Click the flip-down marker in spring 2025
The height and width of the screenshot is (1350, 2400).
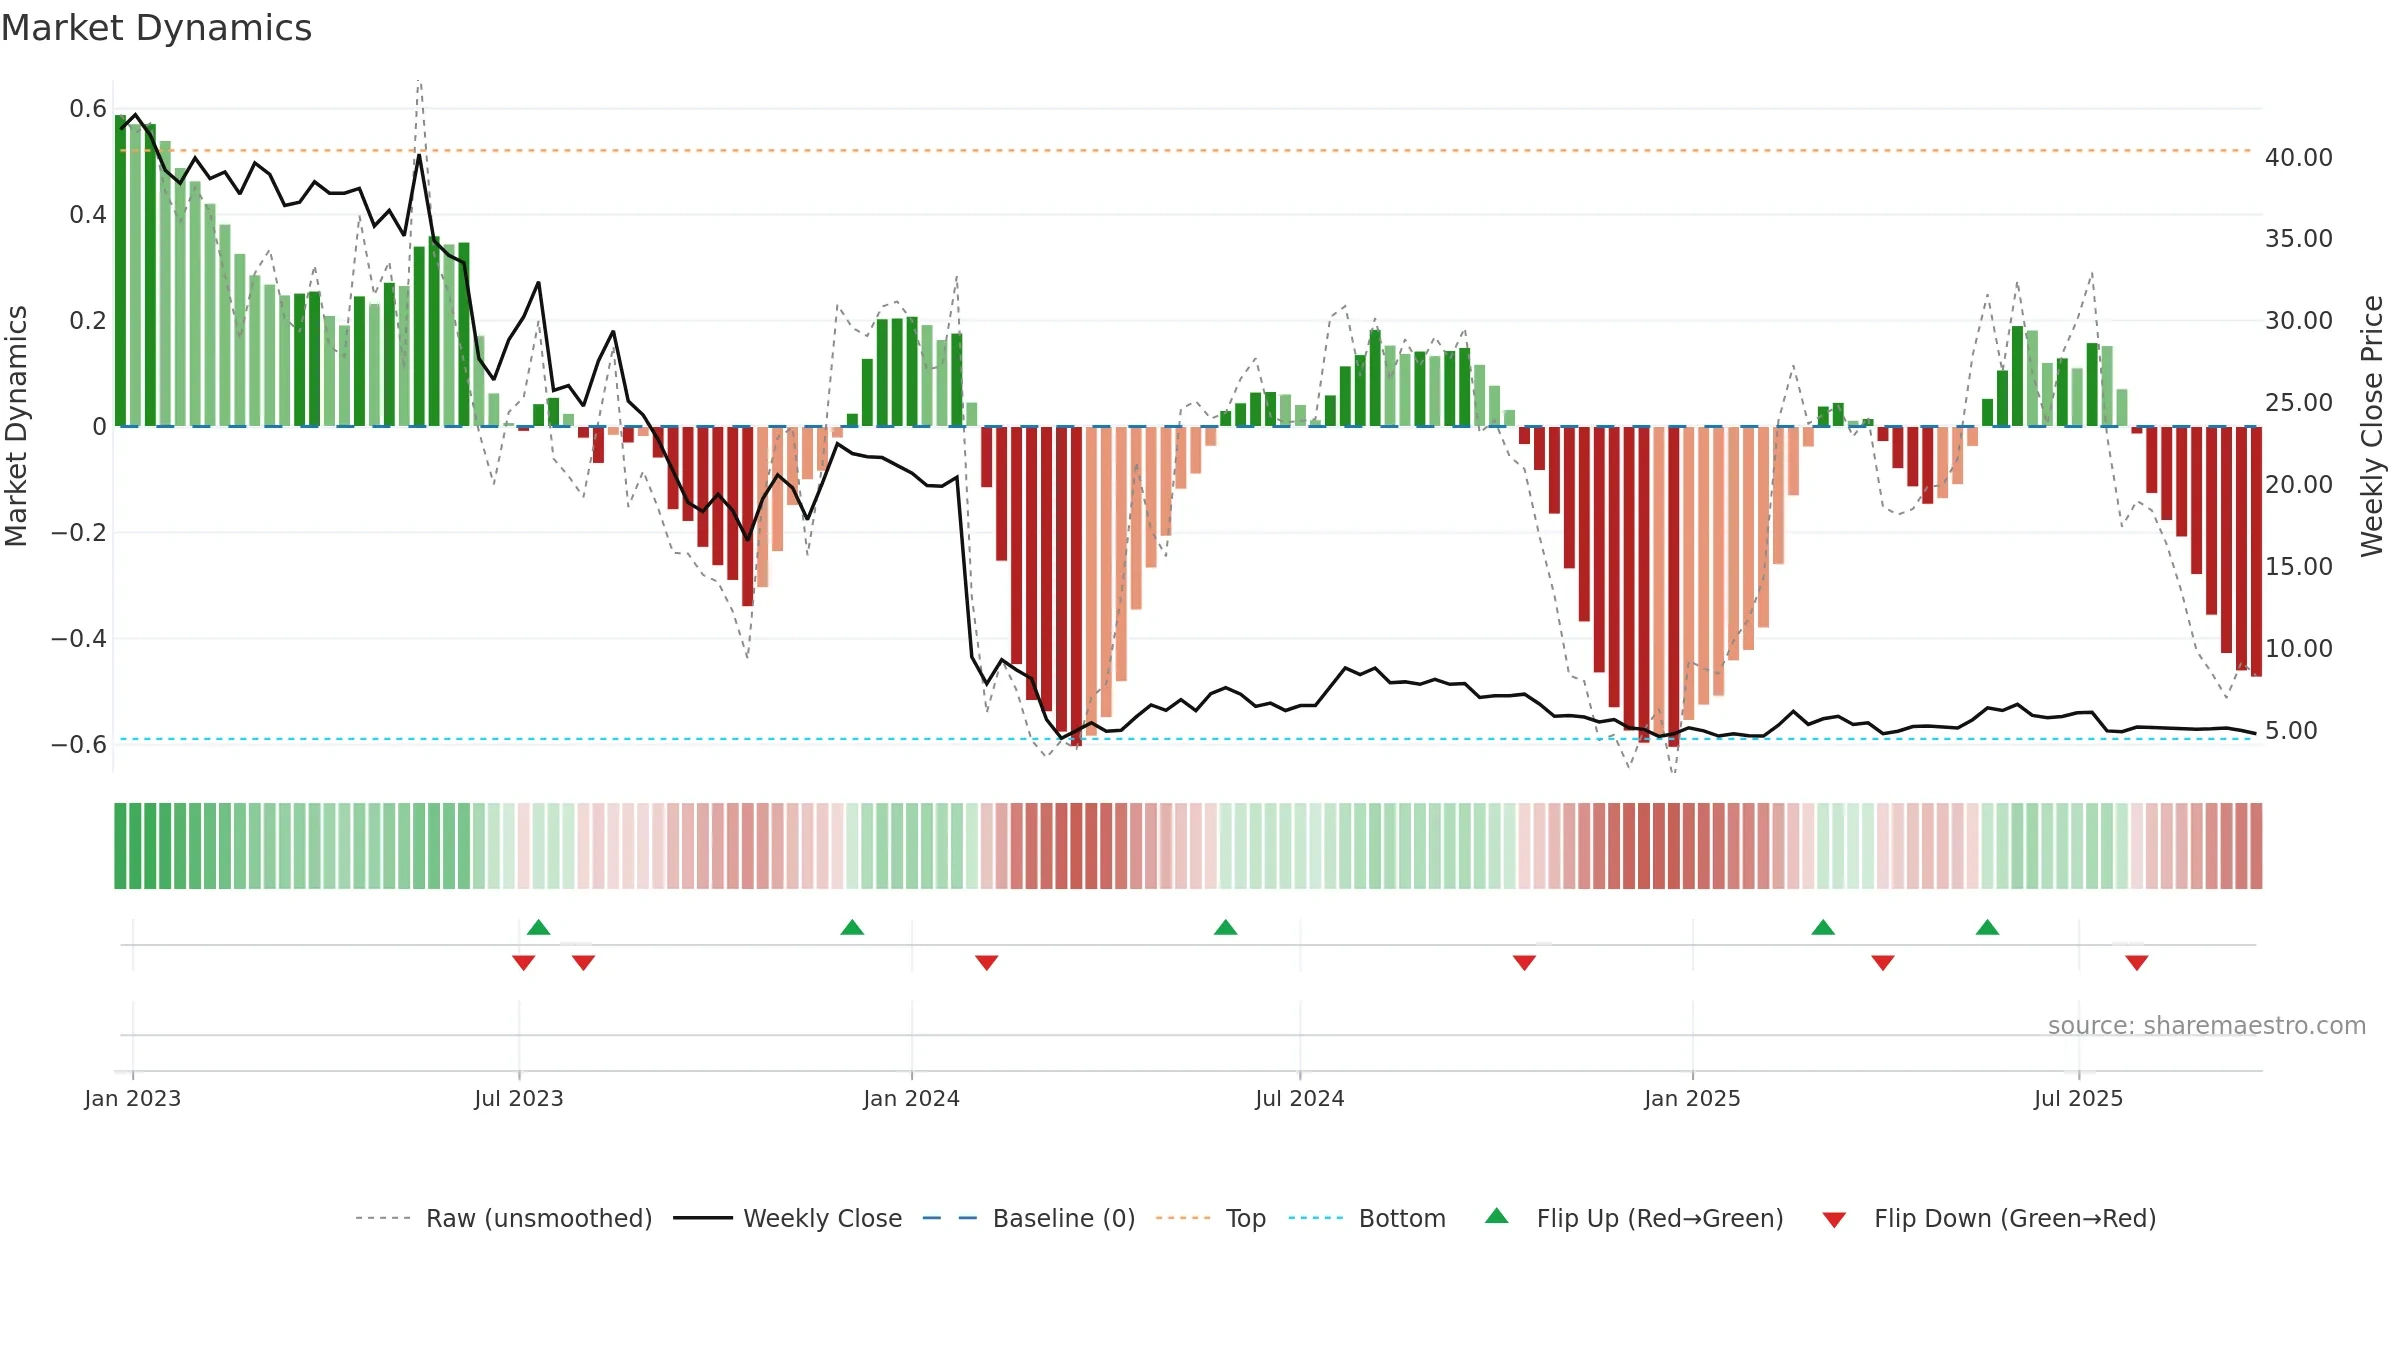click(x=1883, y=963)
